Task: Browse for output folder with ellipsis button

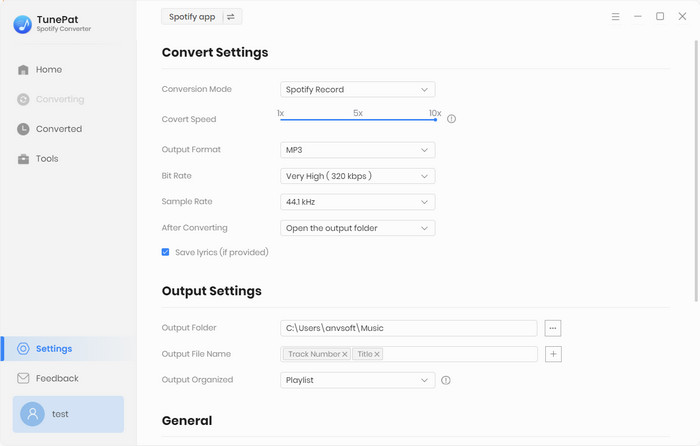Action: click(x=553, y=329)
